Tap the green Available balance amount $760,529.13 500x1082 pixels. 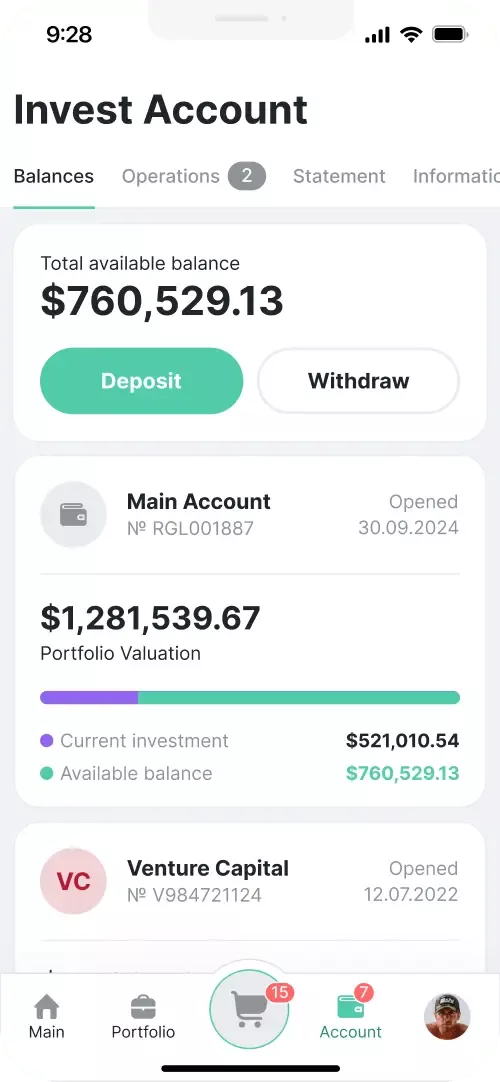pyautogui.click(x=402, y=774)
